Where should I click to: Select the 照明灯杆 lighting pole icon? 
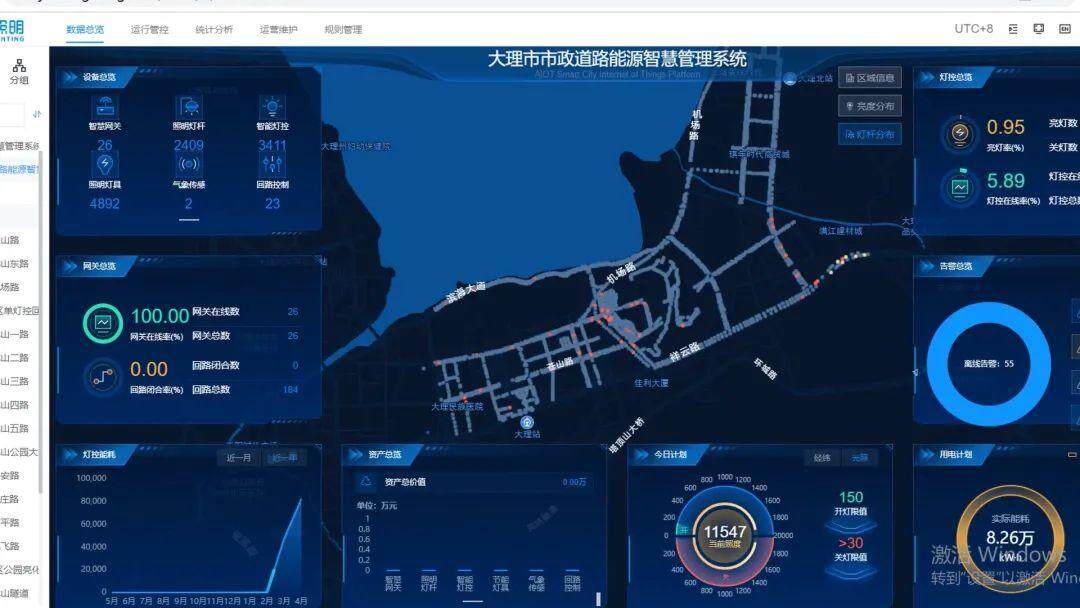(x=190, y=105)
